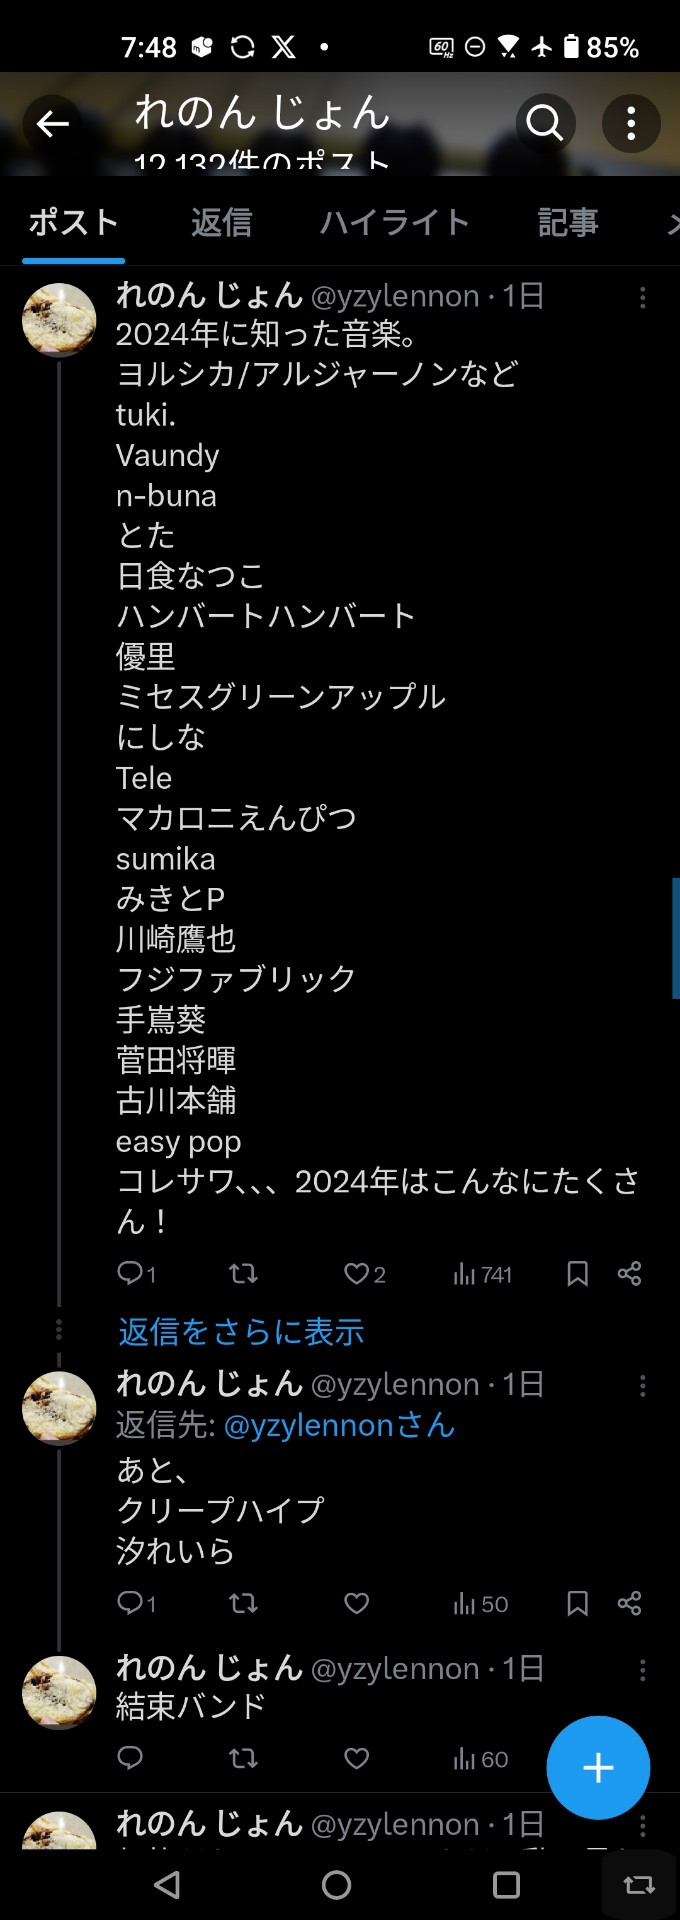The height and width of the screenshot is (1920, 680).
Task: Open search on this profile
Action: tap(544, 123)
